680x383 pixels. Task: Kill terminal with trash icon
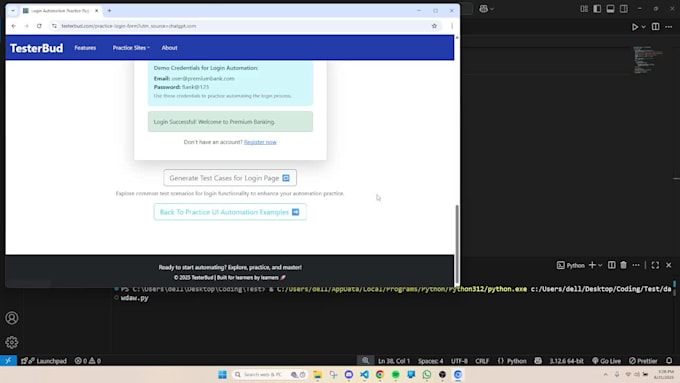pos(623,265)
